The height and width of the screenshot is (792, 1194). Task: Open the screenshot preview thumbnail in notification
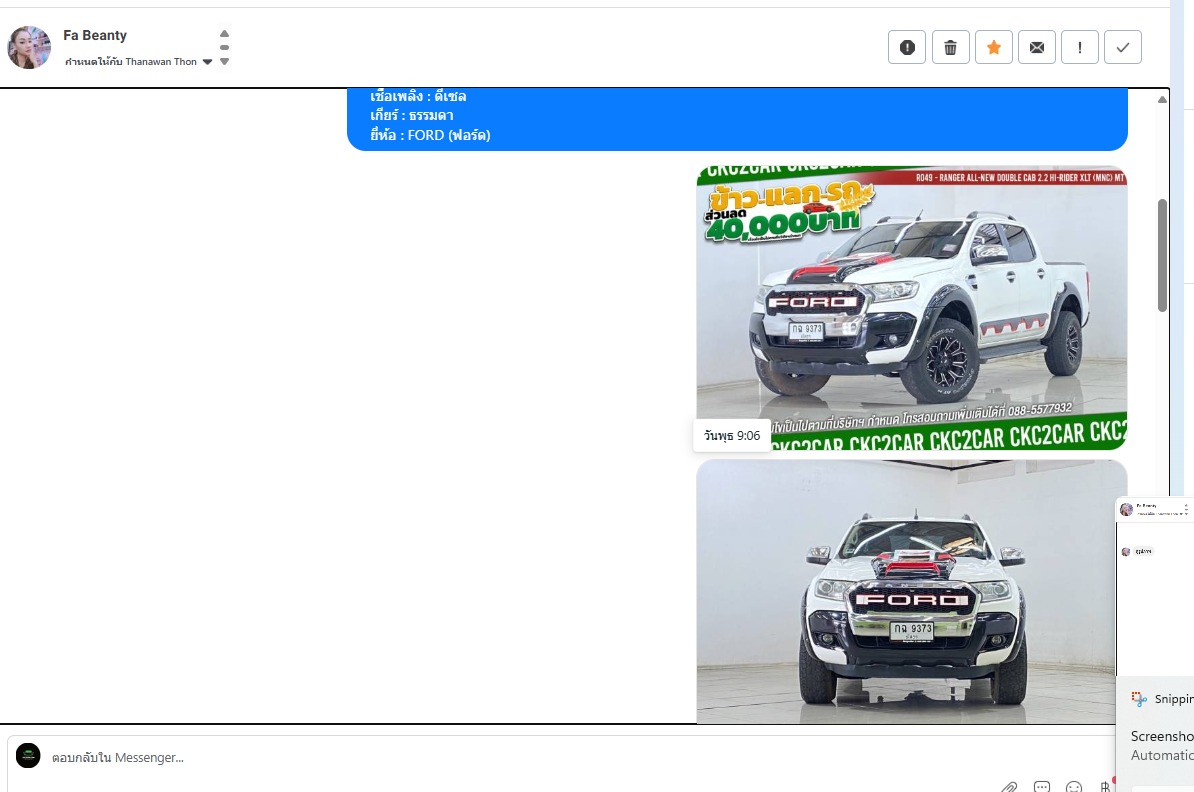pyautogui.click(x=1155, y=586)
